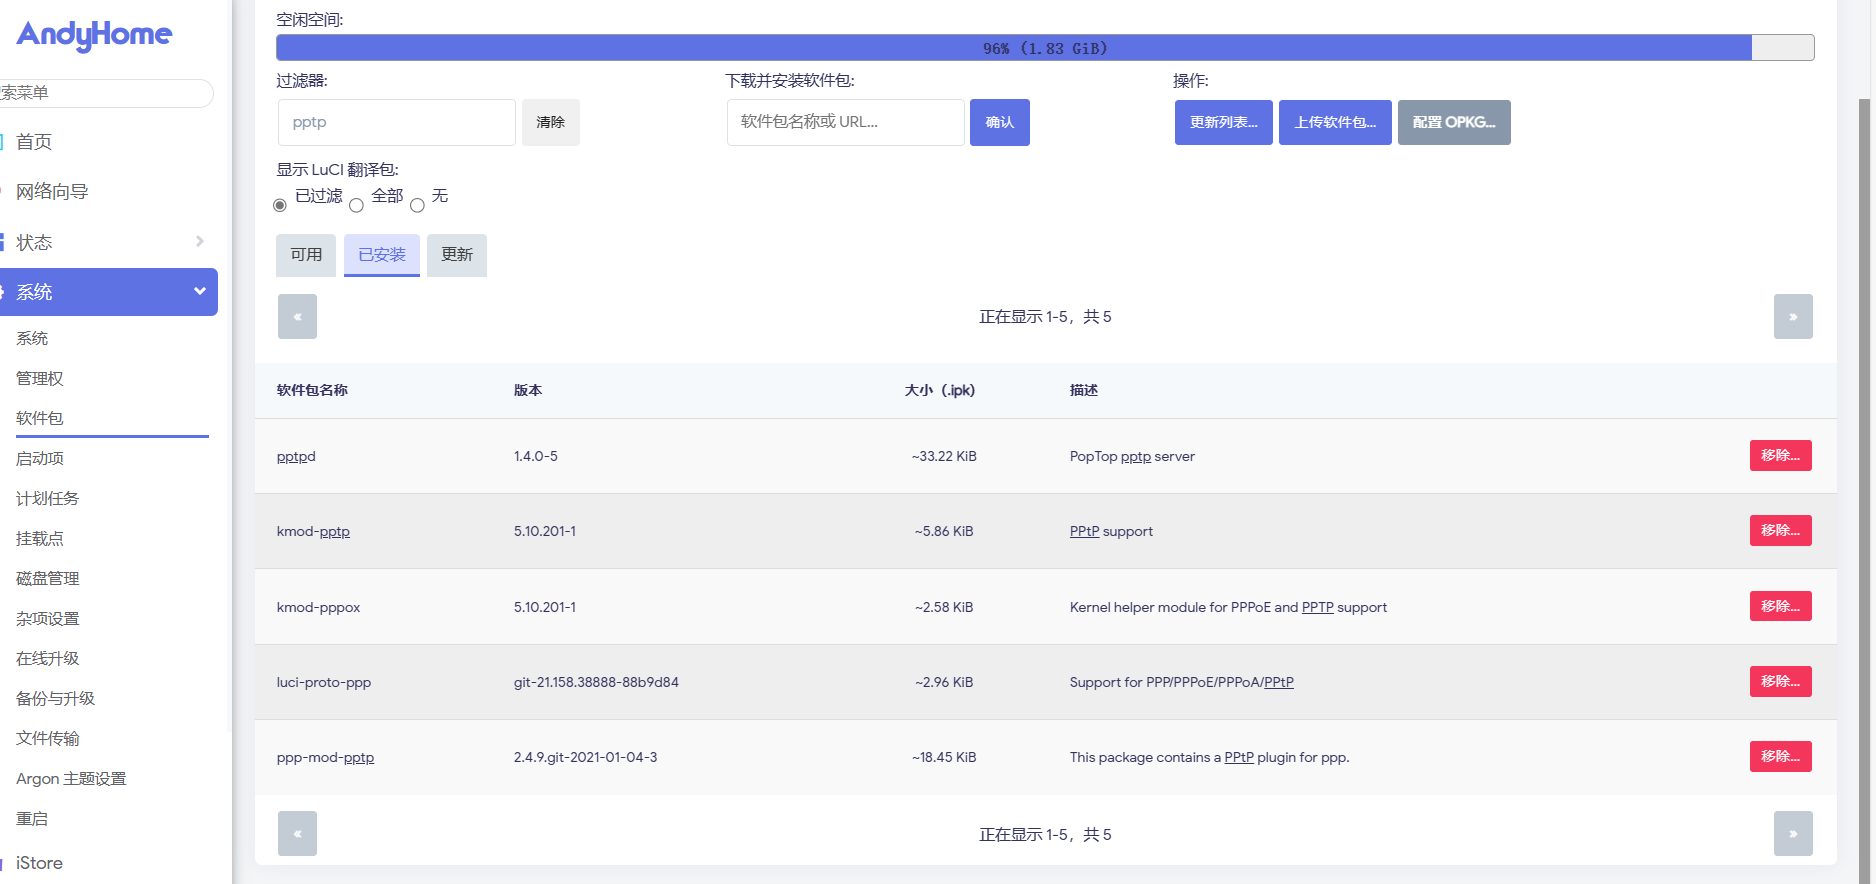Viewport: 1876px width, 884px height.
Task: Select the 全部 radio option
Action: 356,205
